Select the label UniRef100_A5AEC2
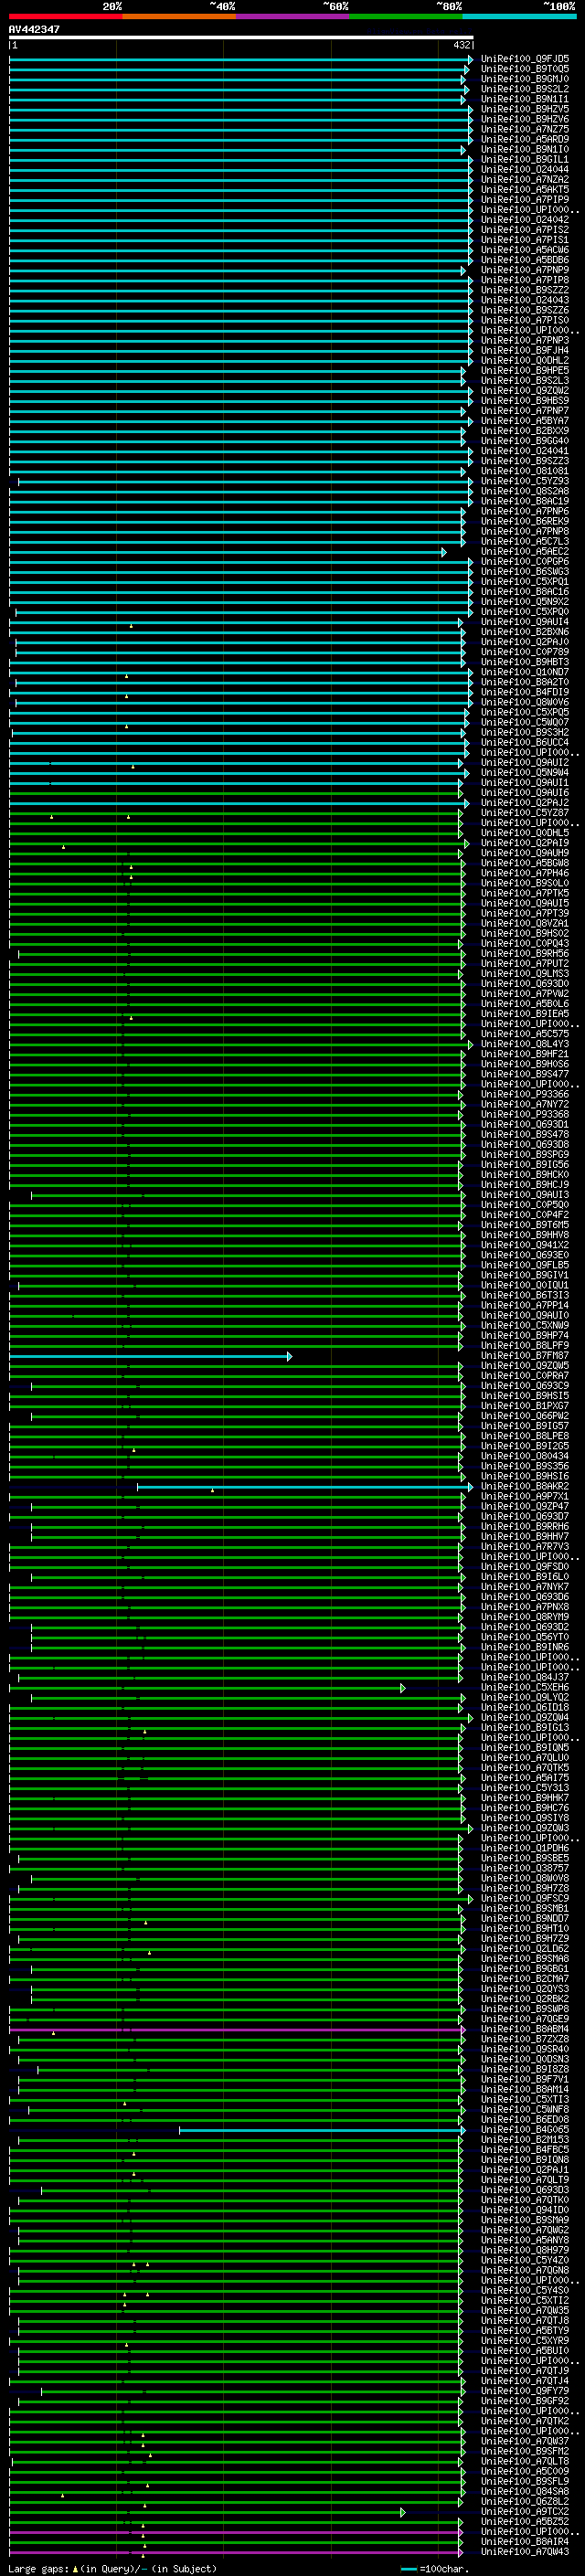This screenshot has width=585, height=2576. 525,551
